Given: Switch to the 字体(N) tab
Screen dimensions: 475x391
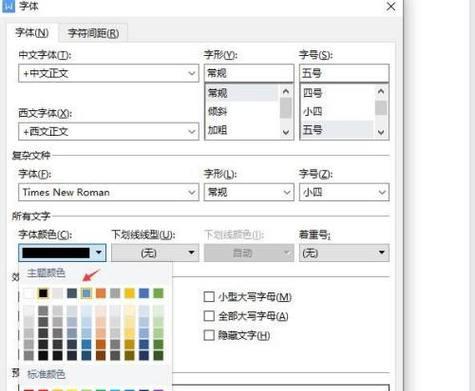Looking at the screenshot, I should coord(32,33).
